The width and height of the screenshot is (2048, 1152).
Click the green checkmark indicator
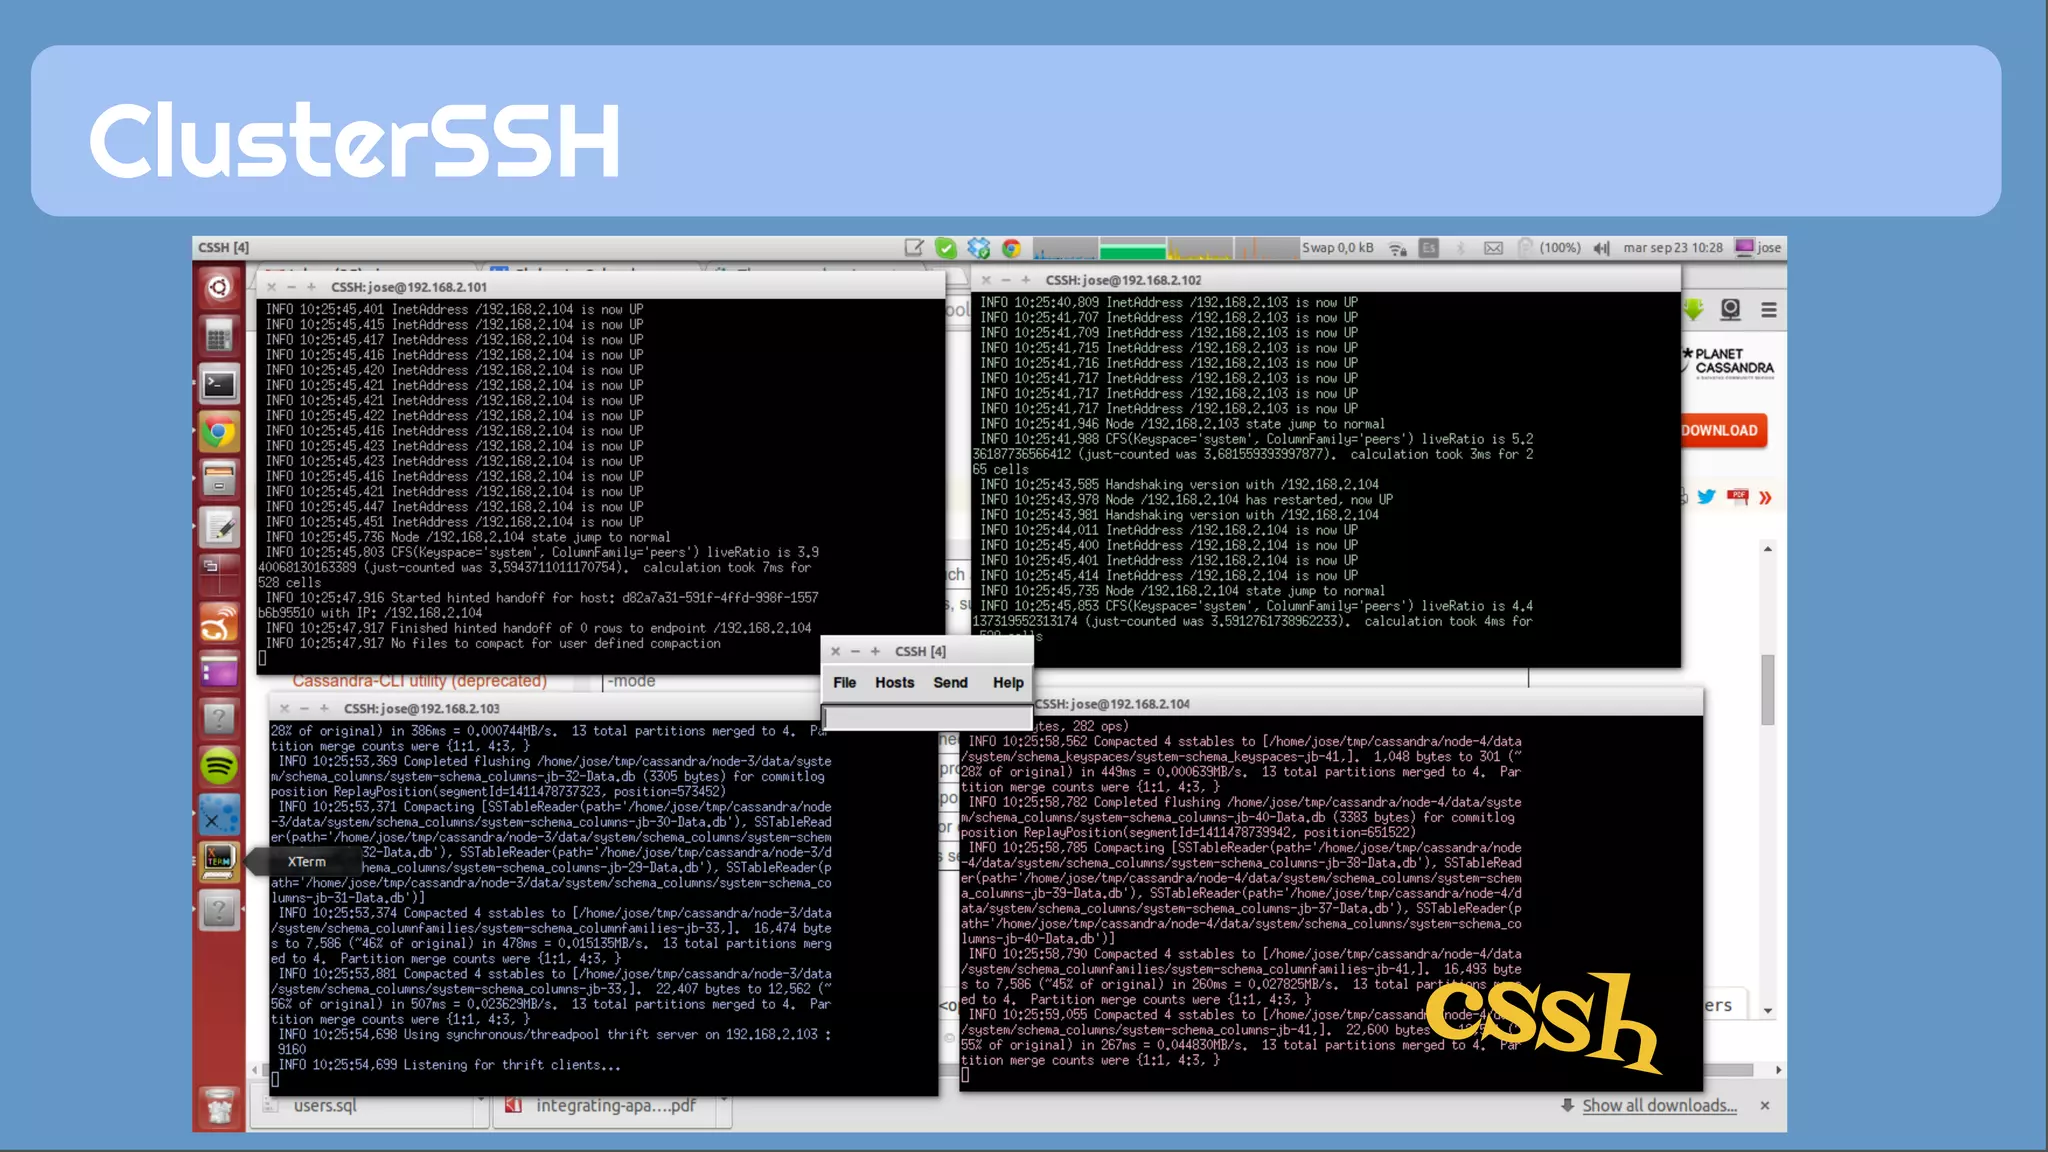coord(946,248)
